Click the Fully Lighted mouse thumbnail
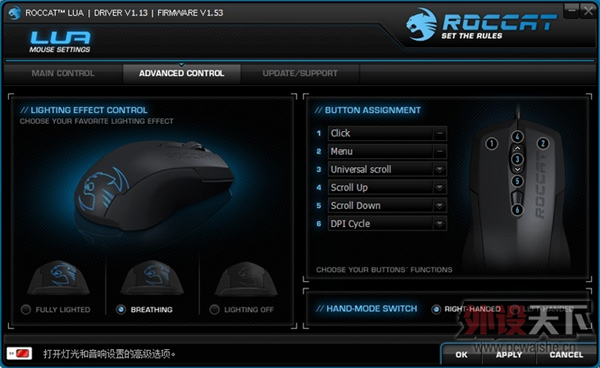The image size is (600, 368). click(x=59, y=278)
